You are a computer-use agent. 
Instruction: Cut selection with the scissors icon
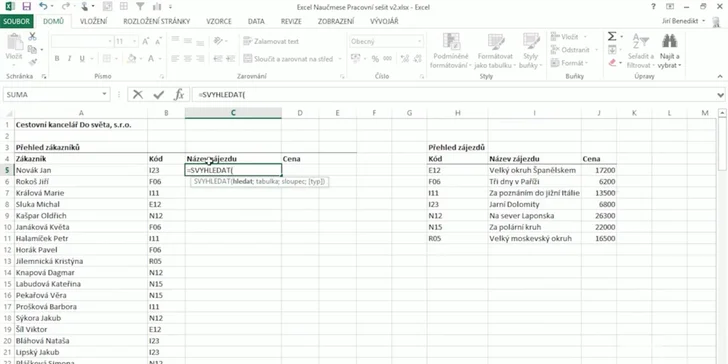(32, 37)
